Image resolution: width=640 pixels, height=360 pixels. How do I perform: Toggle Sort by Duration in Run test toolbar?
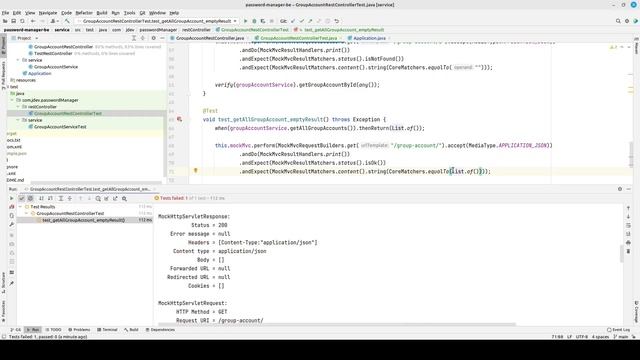50,198
